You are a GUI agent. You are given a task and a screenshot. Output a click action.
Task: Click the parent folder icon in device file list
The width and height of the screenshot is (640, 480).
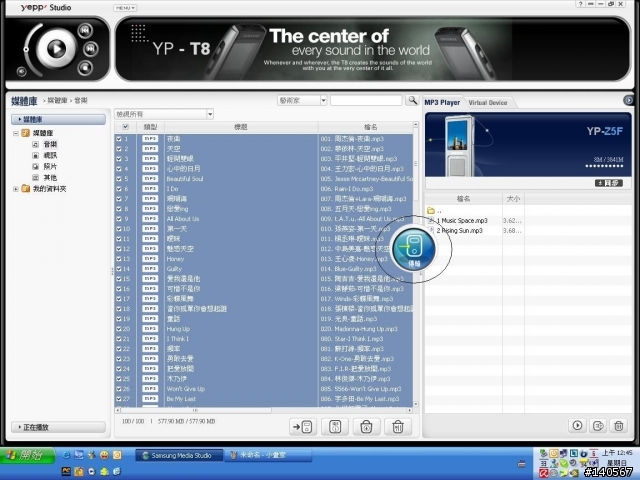pos(431,211)
